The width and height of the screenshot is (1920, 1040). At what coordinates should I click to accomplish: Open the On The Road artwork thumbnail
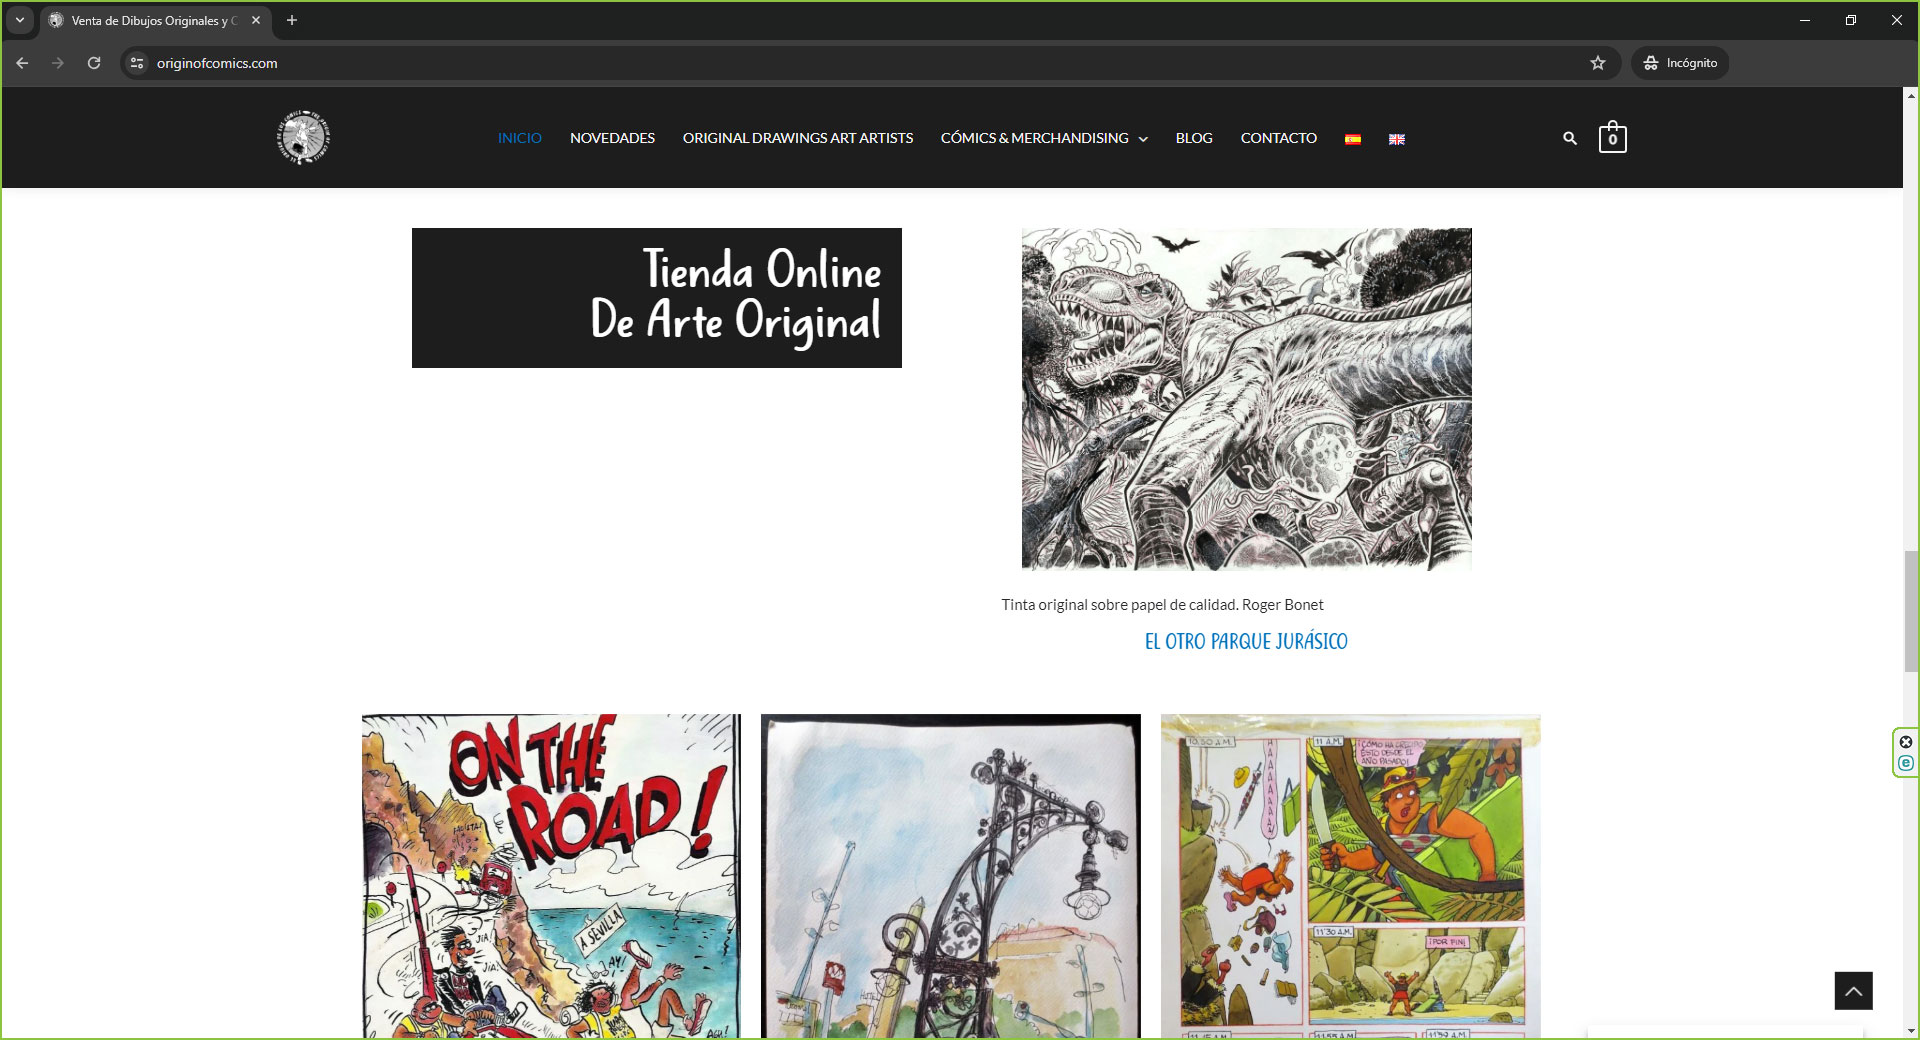coord(551,875)
